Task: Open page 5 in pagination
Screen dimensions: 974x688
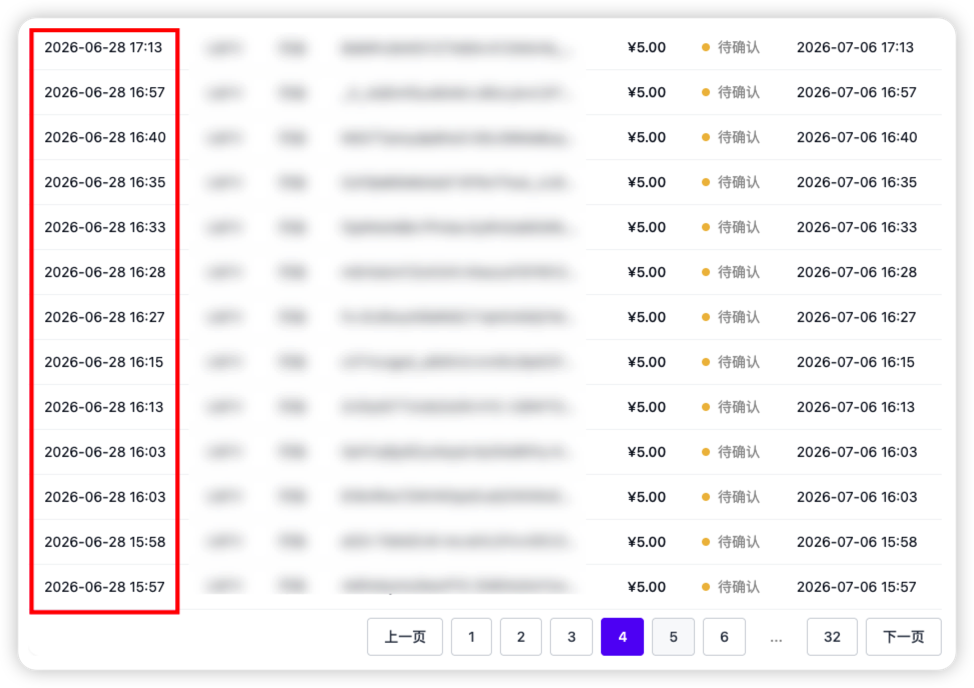Action: tap(673, 636)
